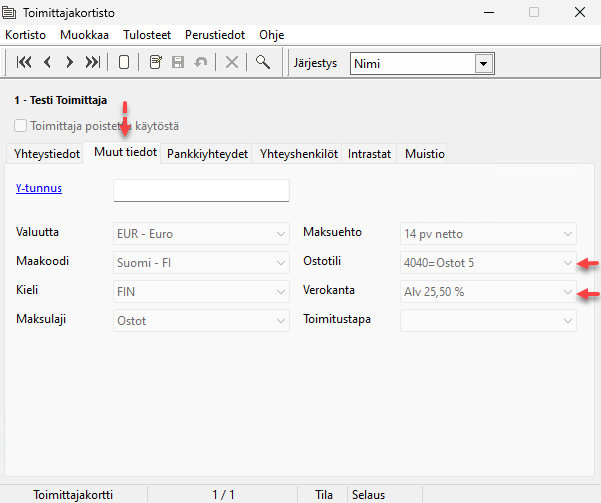The image size is (601, 503).
Task: Click the Maksulaji field label
Action: [41, 319]
